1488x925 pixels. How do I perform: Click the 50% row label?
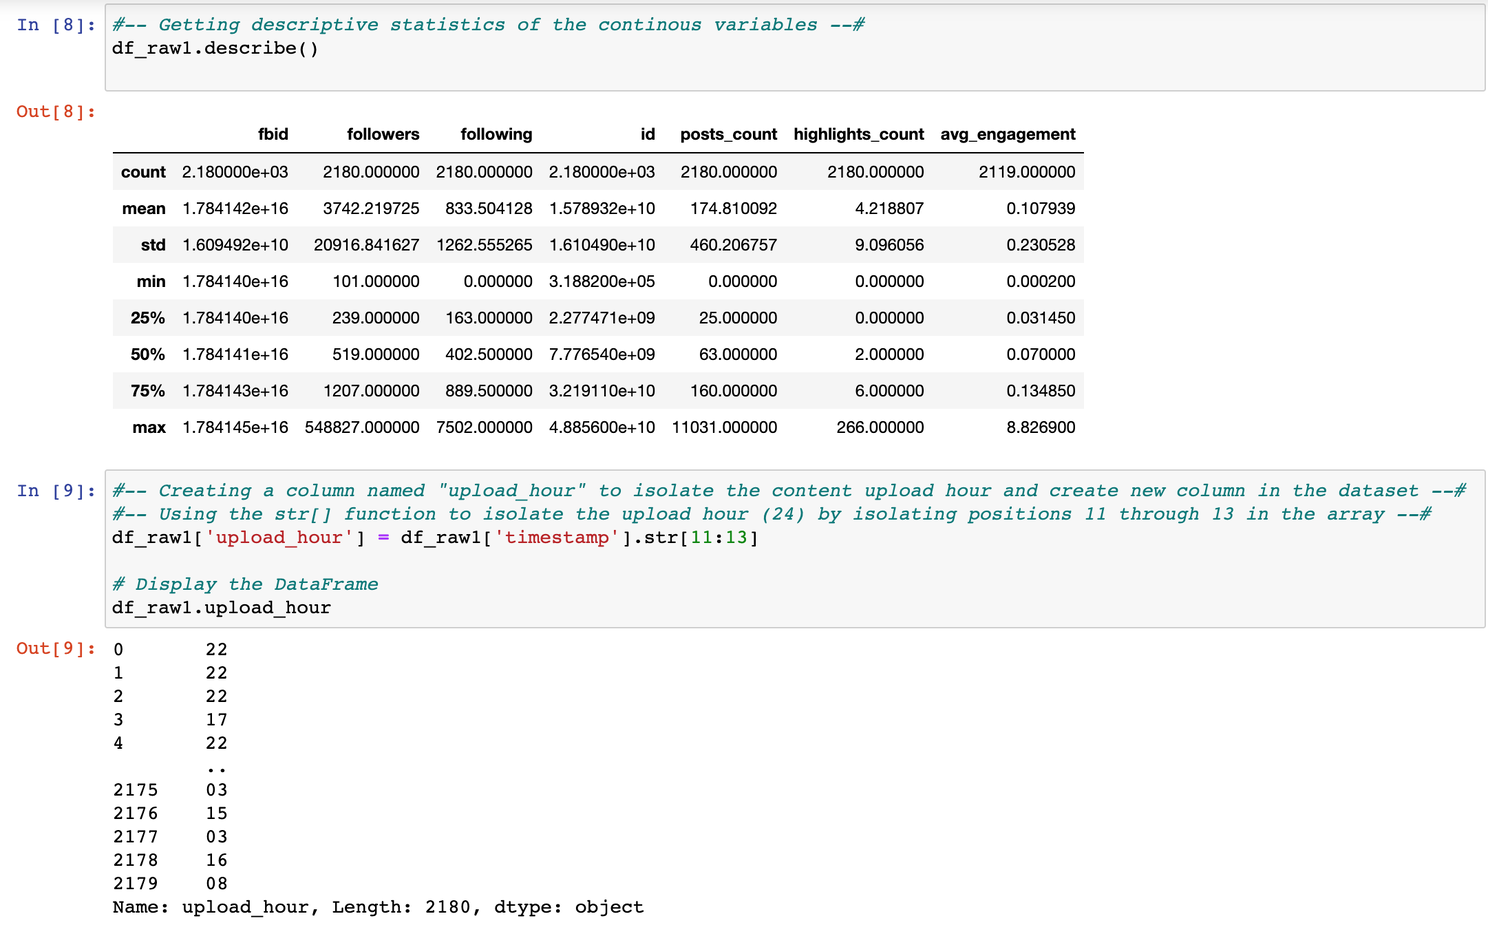(147, 355)
